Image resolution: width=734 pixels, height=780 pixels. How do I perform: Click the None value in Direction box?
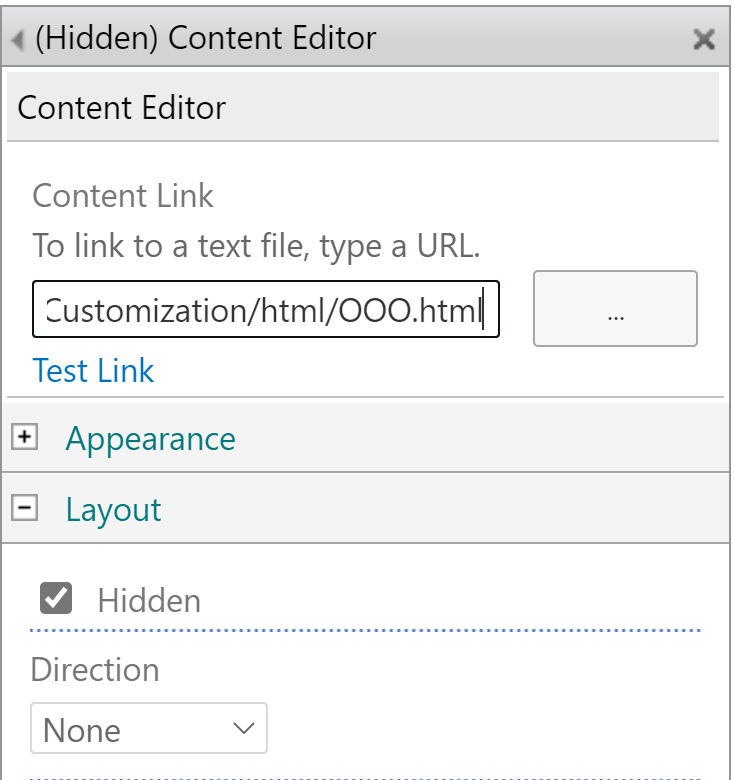(x=82, y=730)
